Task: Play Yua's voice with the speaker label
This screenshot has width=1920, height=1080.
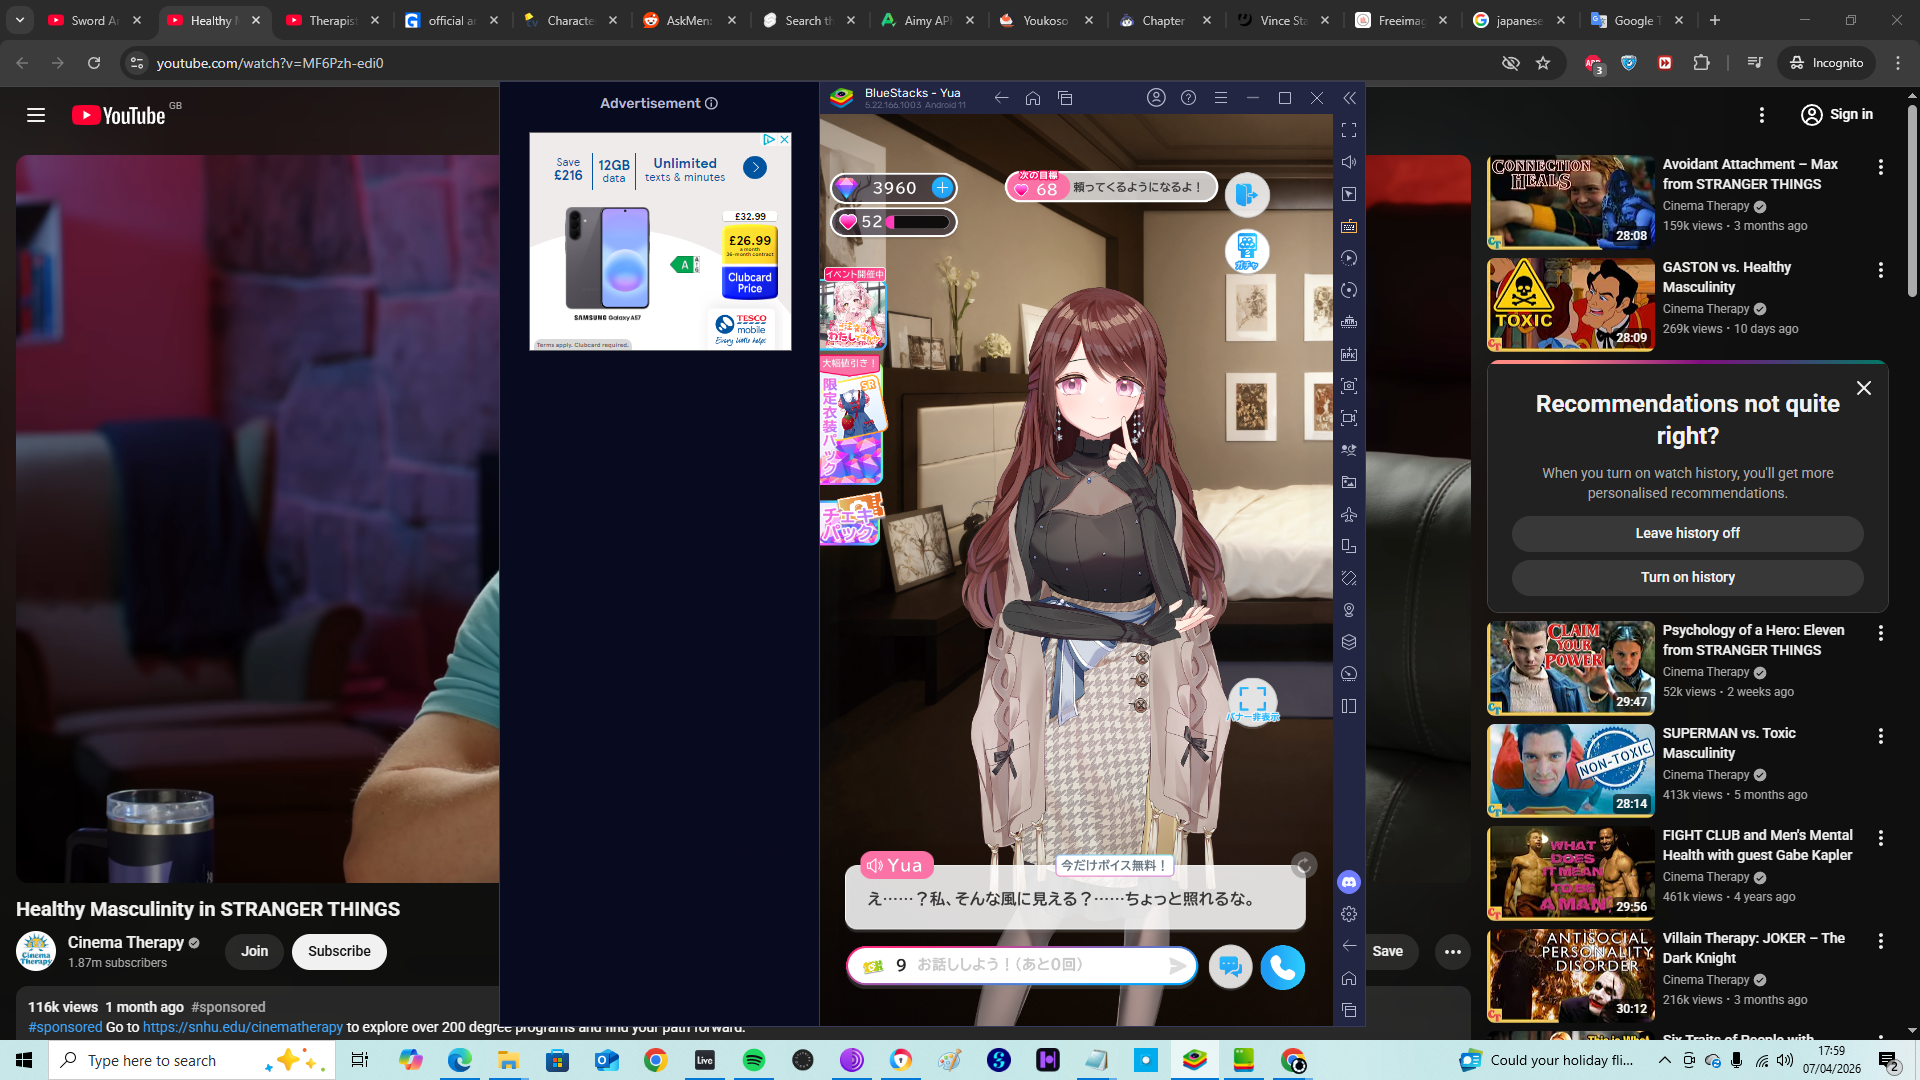Action: (896, 865)
